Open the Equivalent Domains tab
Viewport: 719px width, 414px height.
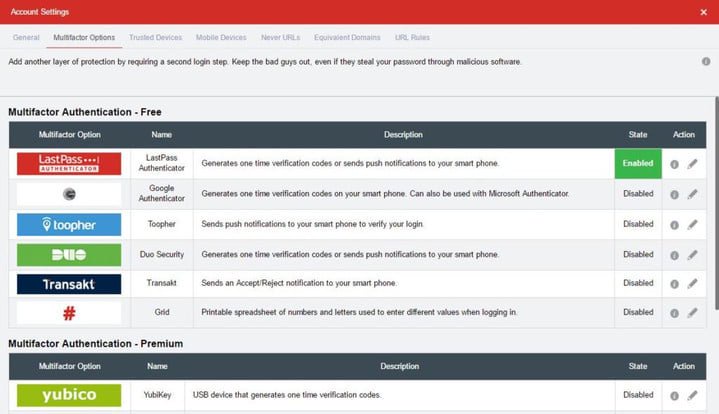point(347,37)
